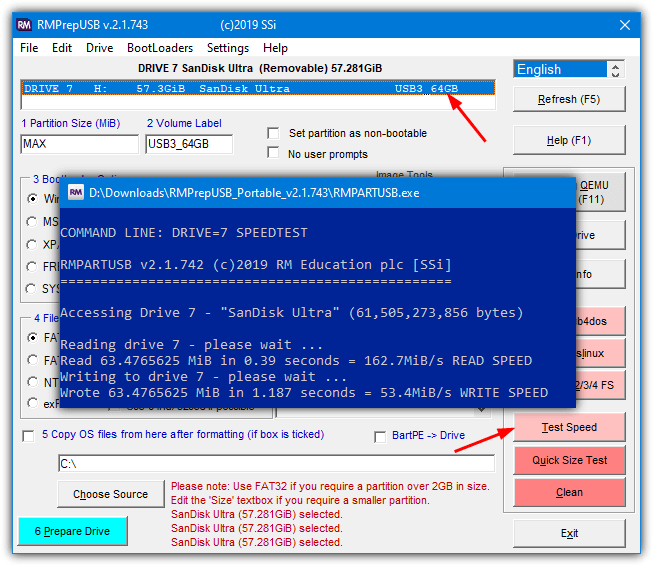The image size is (653, 565).
Task: Click the partly hidden slinux button
Action: [601, 353]
